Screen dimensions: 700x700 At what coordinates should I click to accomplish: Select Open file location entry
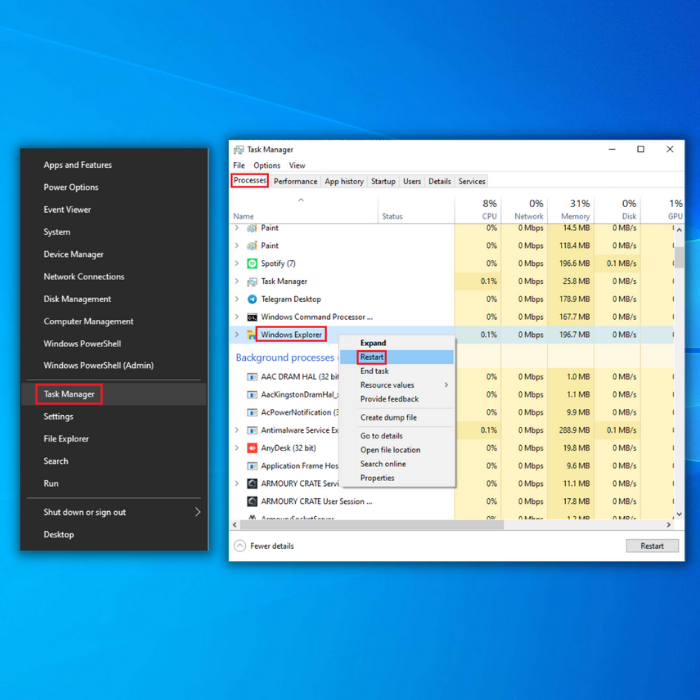coord(397,450)
